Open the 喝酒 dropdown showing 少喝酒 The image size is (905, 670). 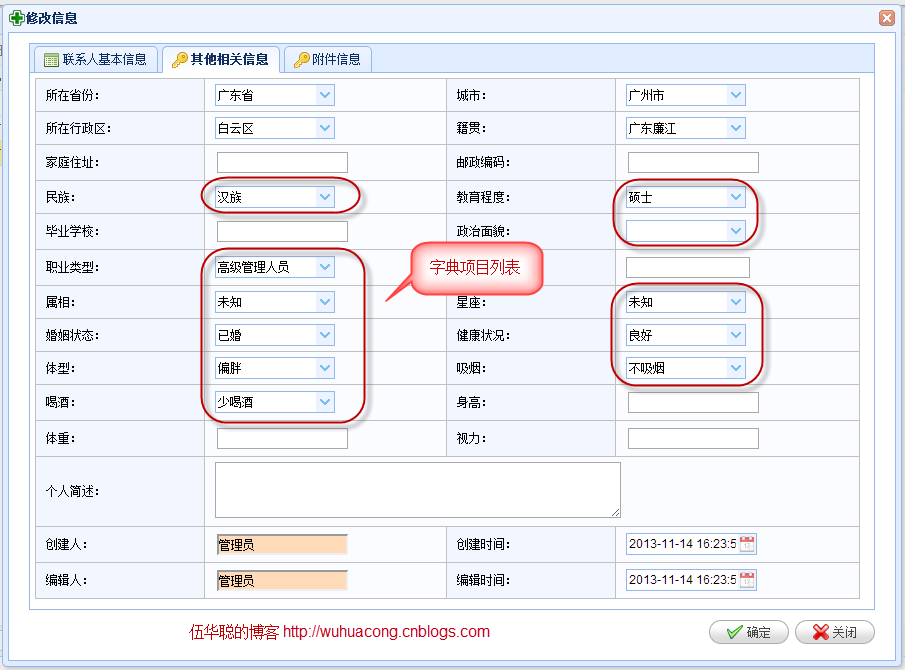click(x=326, y=402)
